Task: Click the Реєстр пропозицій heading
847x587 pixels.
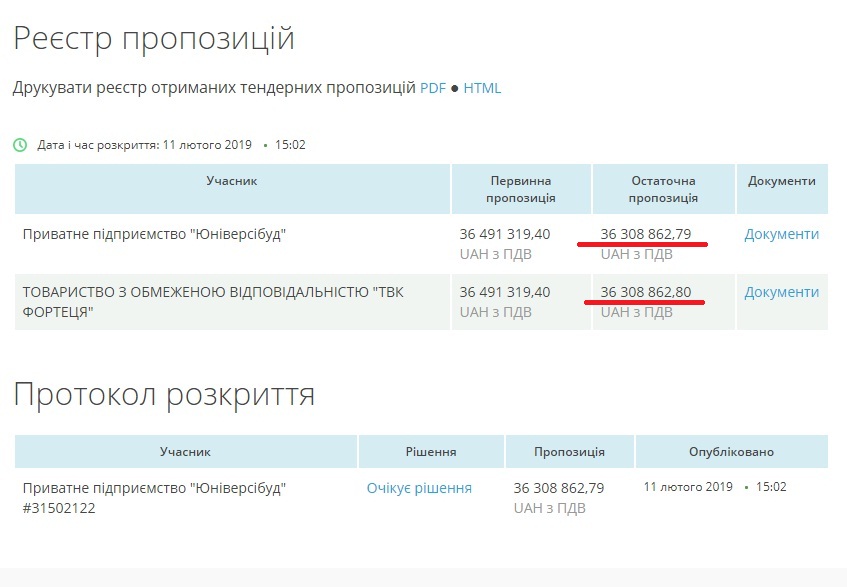Action: pyautogui.click(x=153, y=39)
